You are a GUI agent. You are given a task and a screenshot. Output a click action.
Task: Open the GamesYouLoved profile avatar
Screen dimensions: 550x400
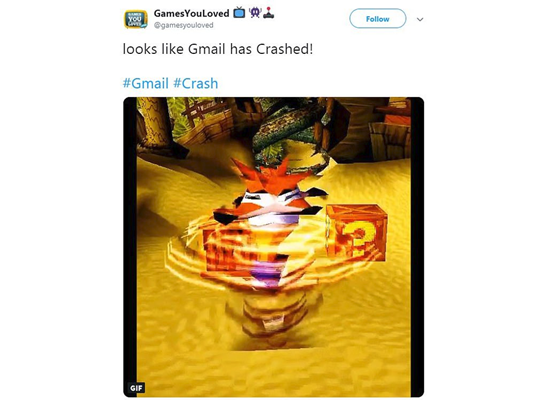(136, 19)
